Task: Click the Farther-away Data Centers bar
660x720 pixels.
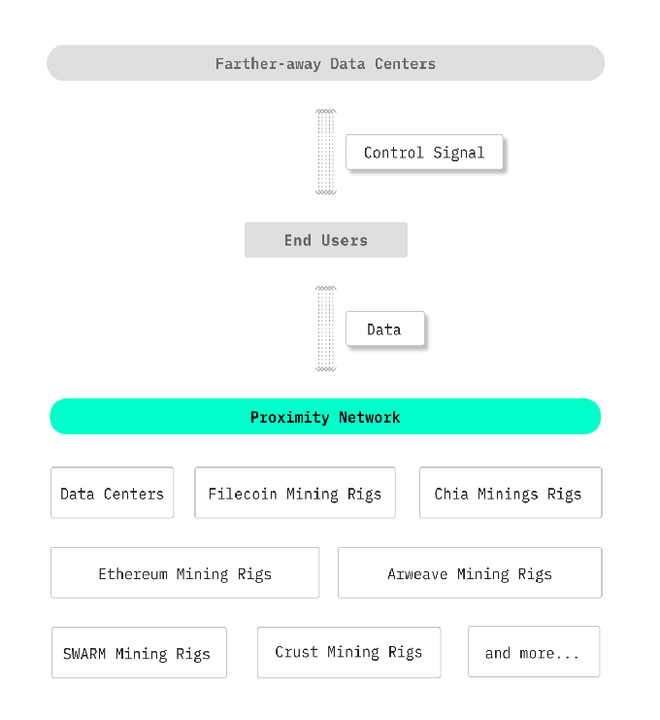Action: (325, 63)
